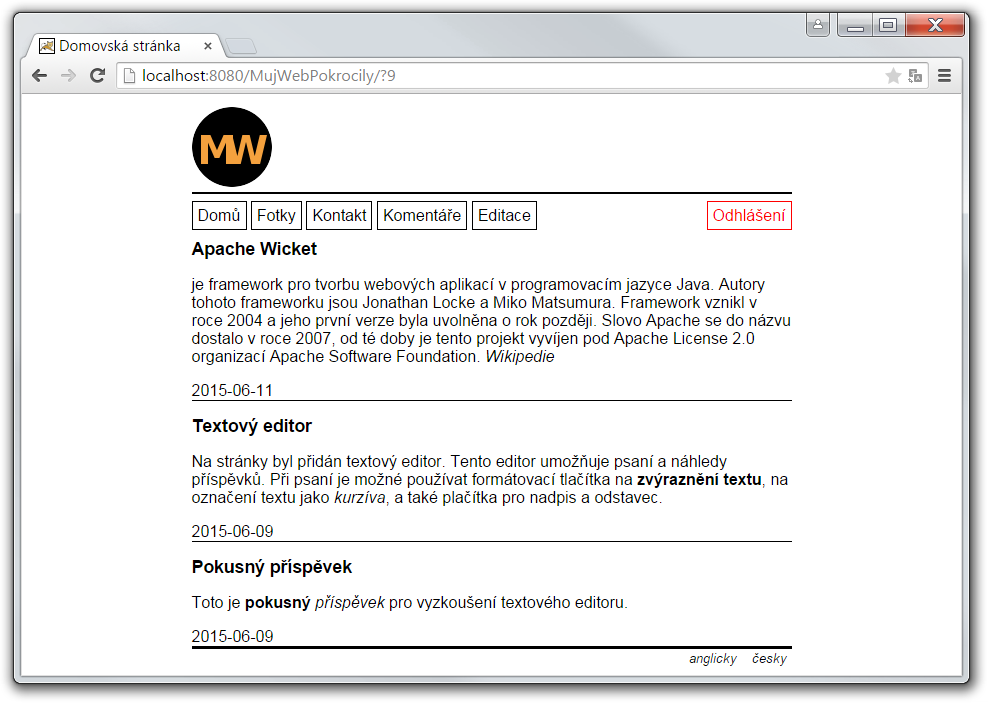Screen dimensions: 988x703
Task: Open the Fotky section
Action: (x=276, y=215)
